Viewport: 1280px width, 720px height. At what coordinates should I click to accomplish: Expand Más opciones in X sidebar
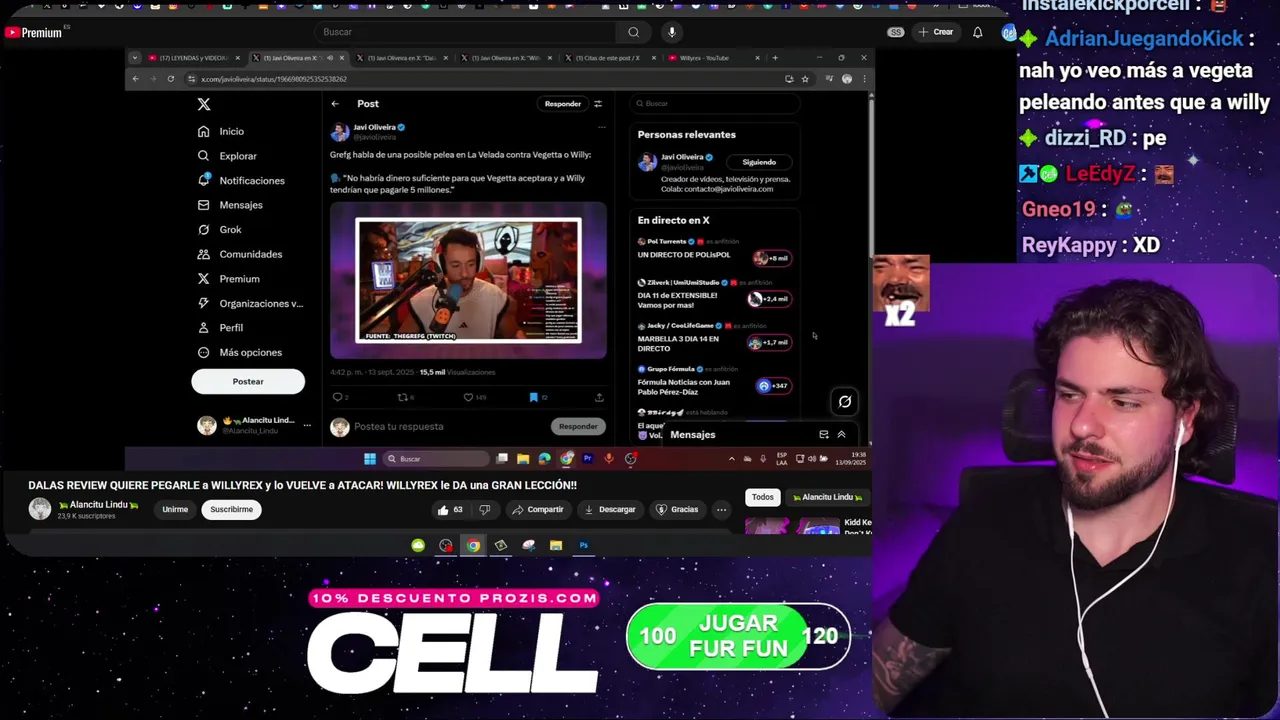click(240, 352)
